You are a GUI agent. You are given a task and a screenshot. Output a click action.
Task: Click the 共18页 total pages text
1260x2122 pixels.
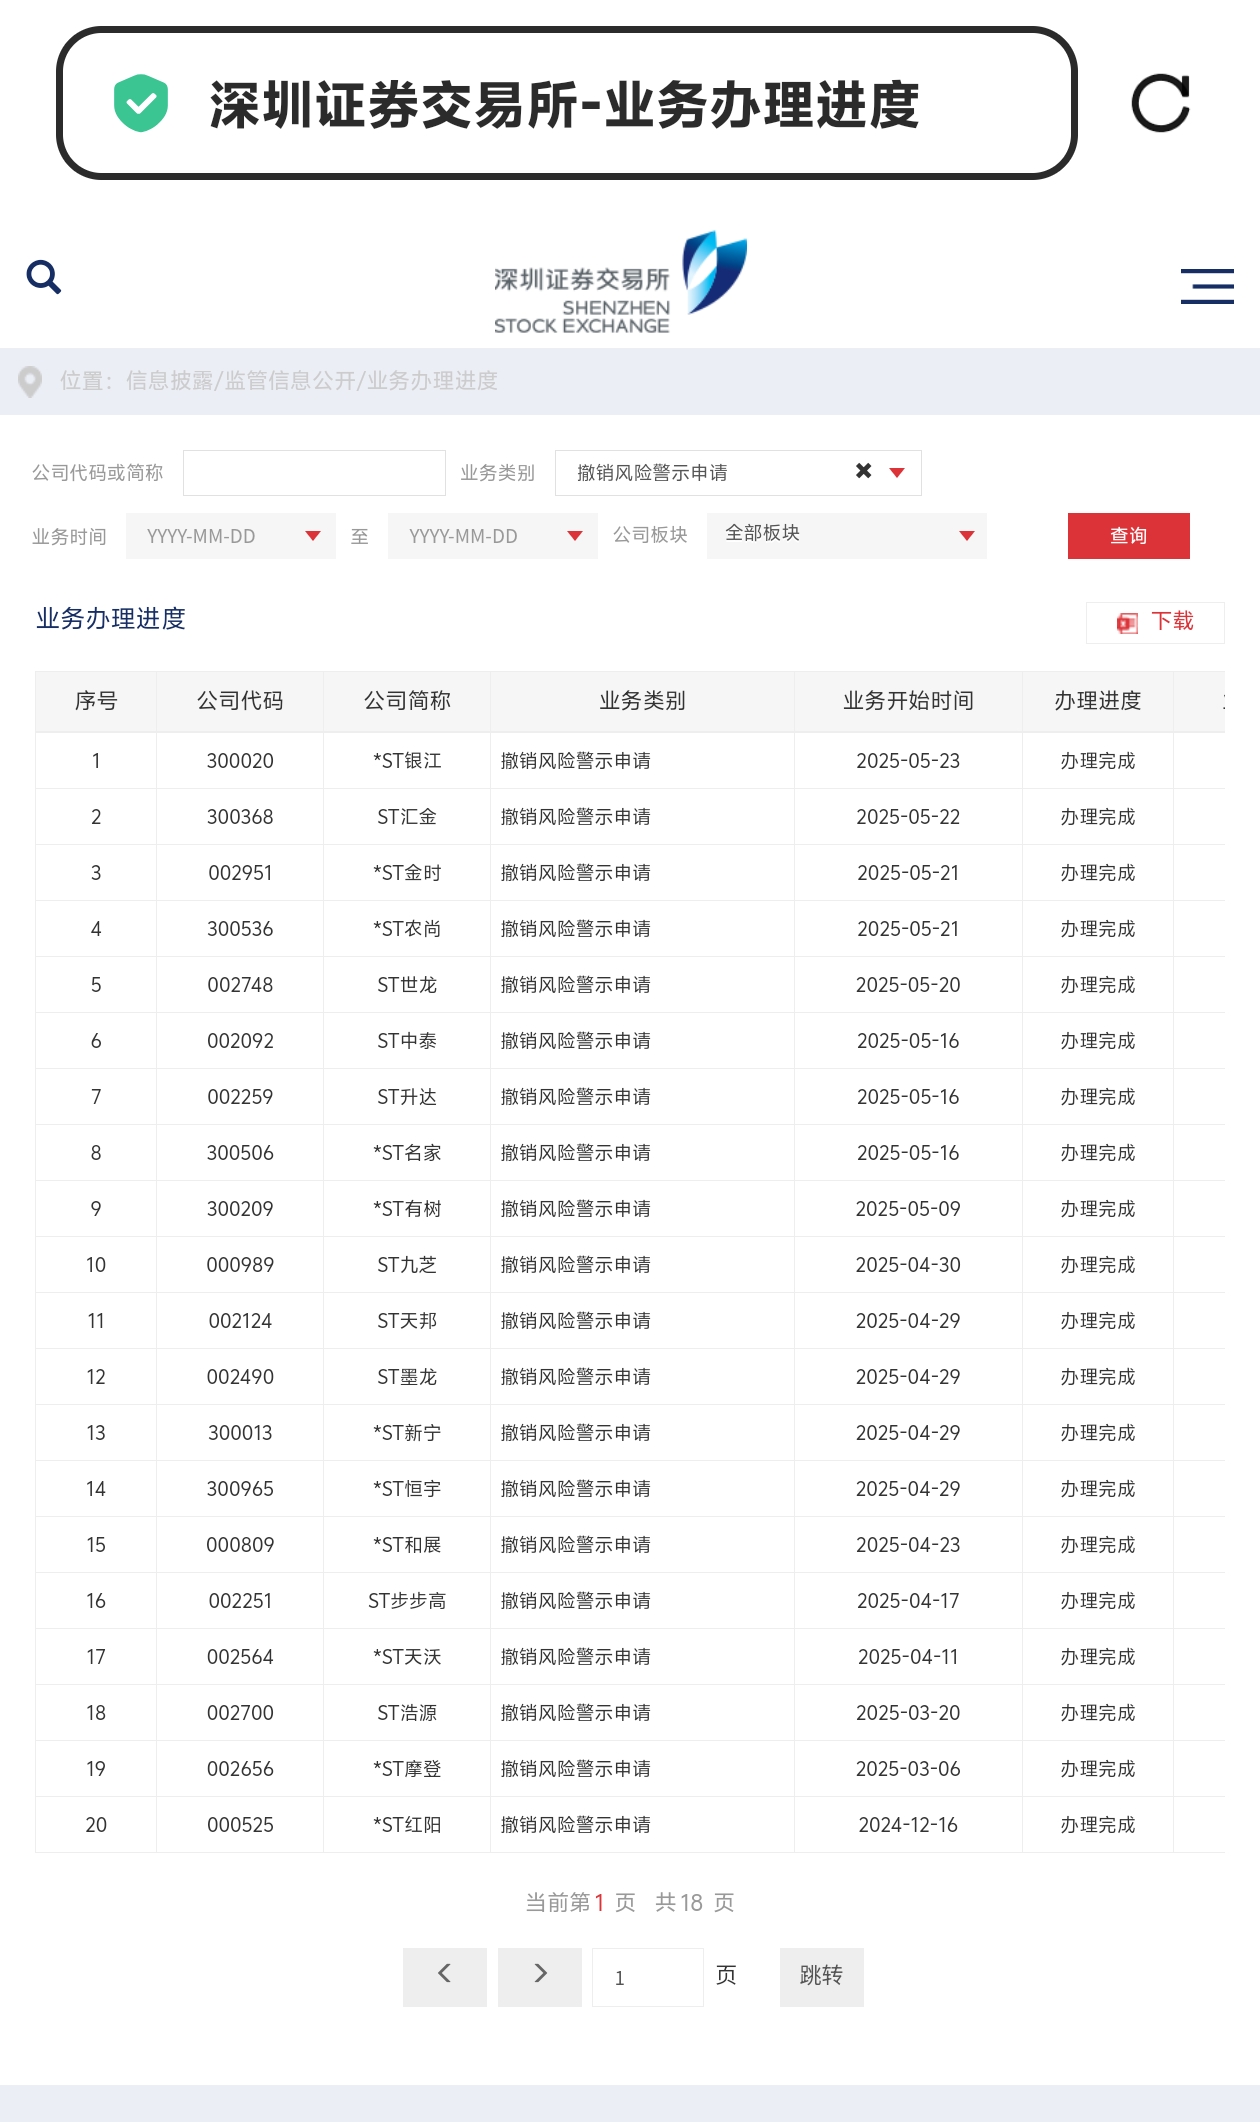[695, 1902]
